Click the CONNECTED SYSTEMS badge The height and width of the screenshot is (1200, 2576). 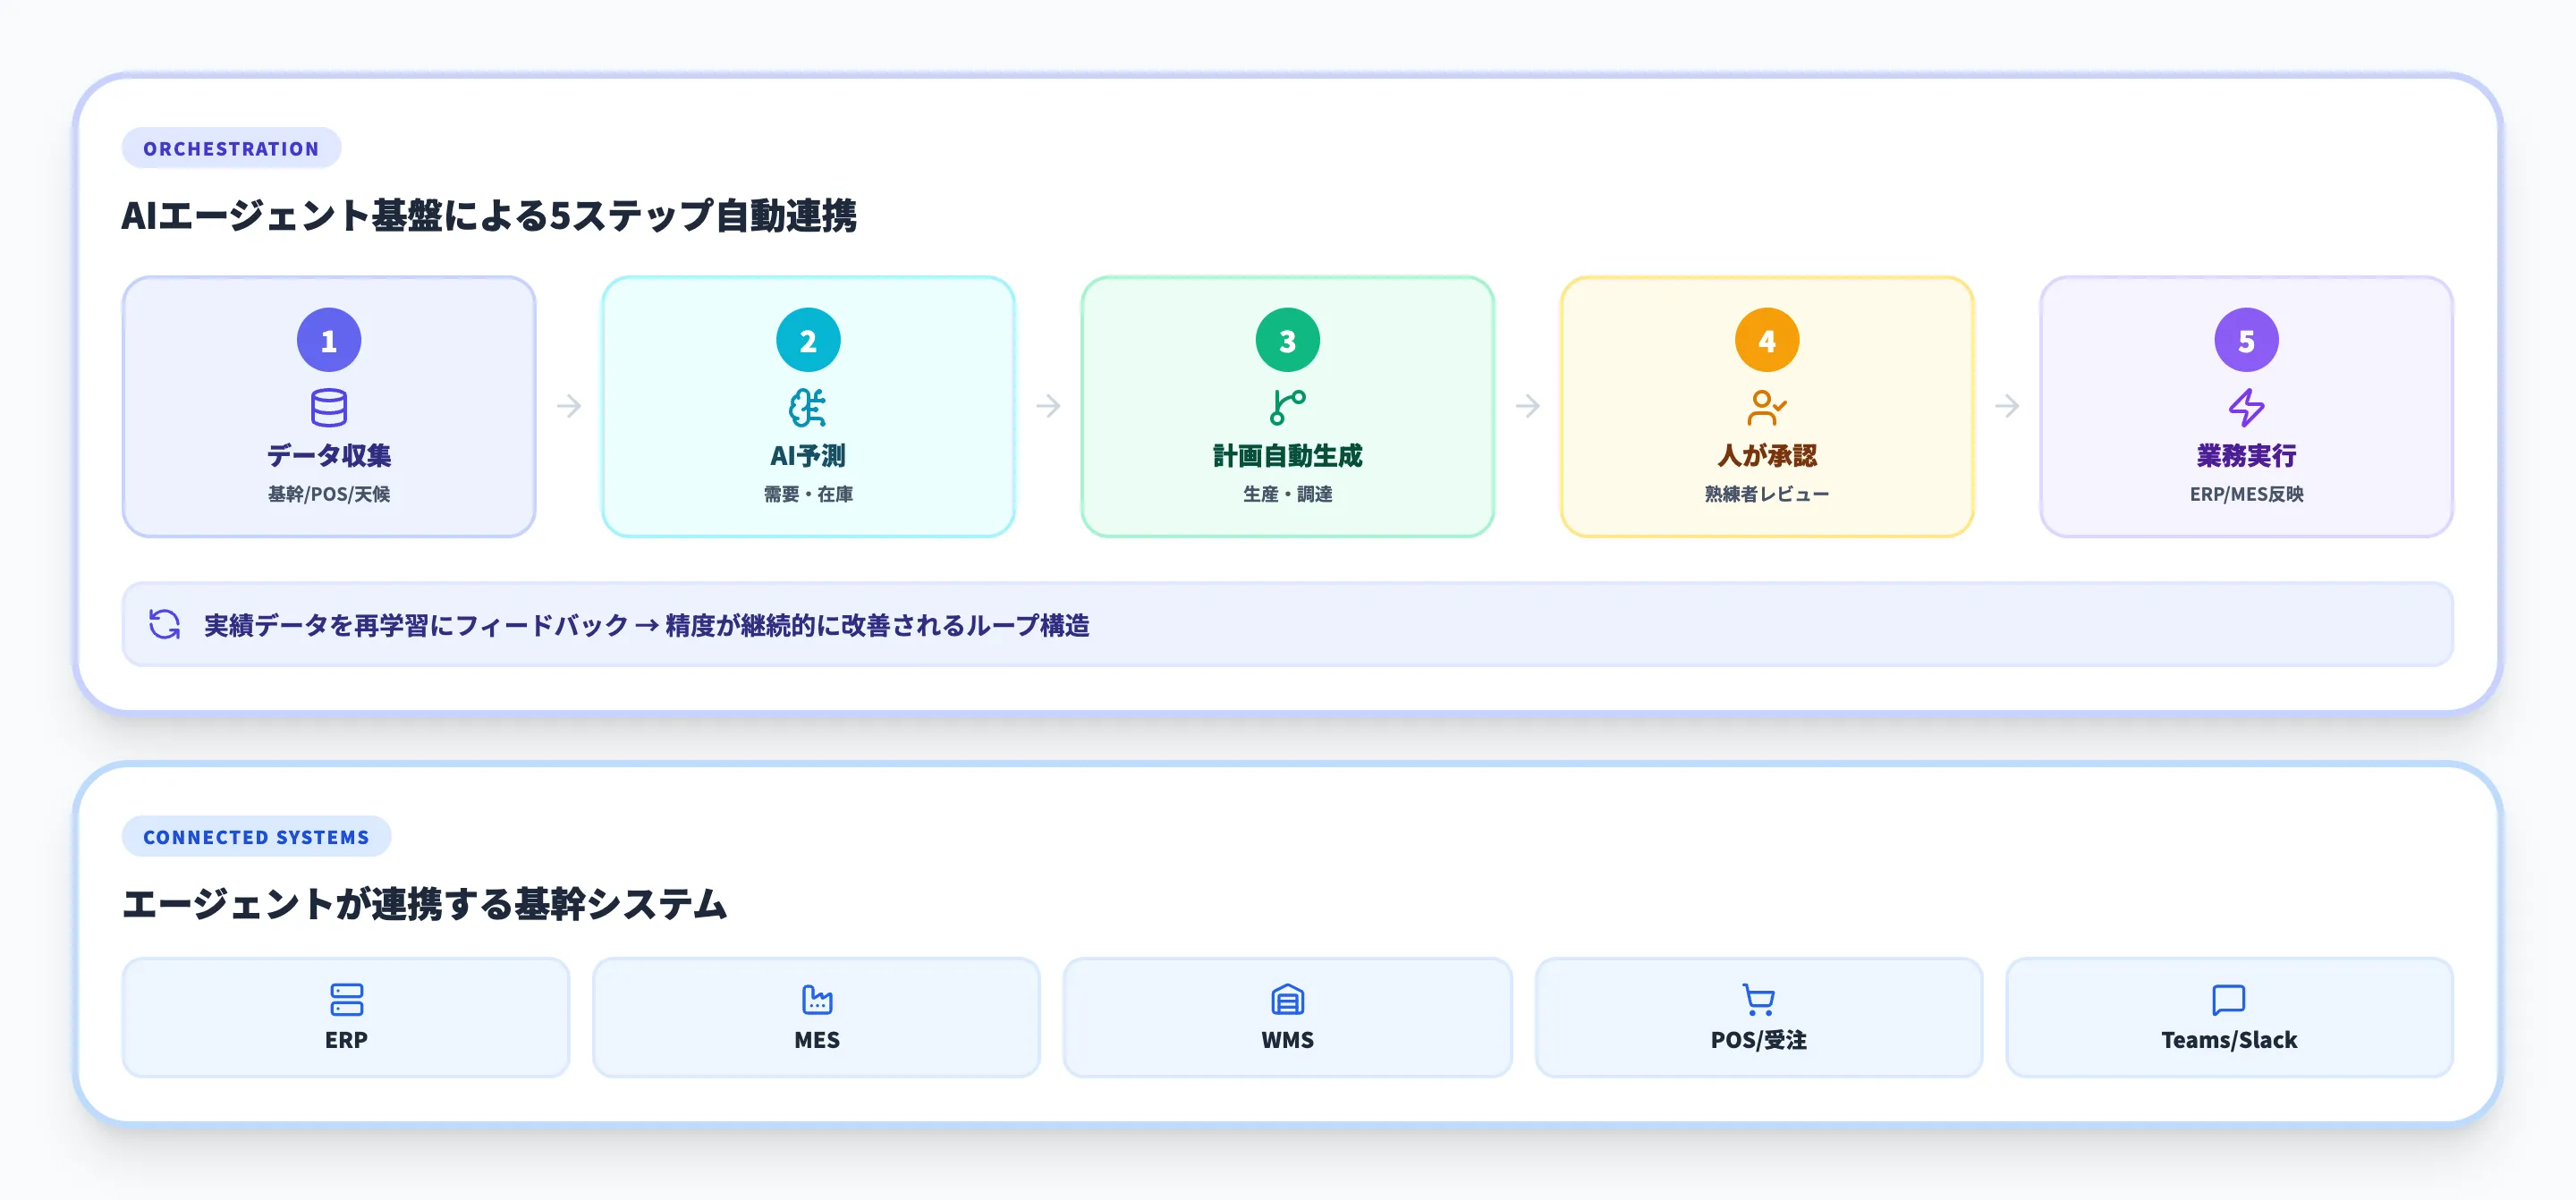tap(256, 837)
